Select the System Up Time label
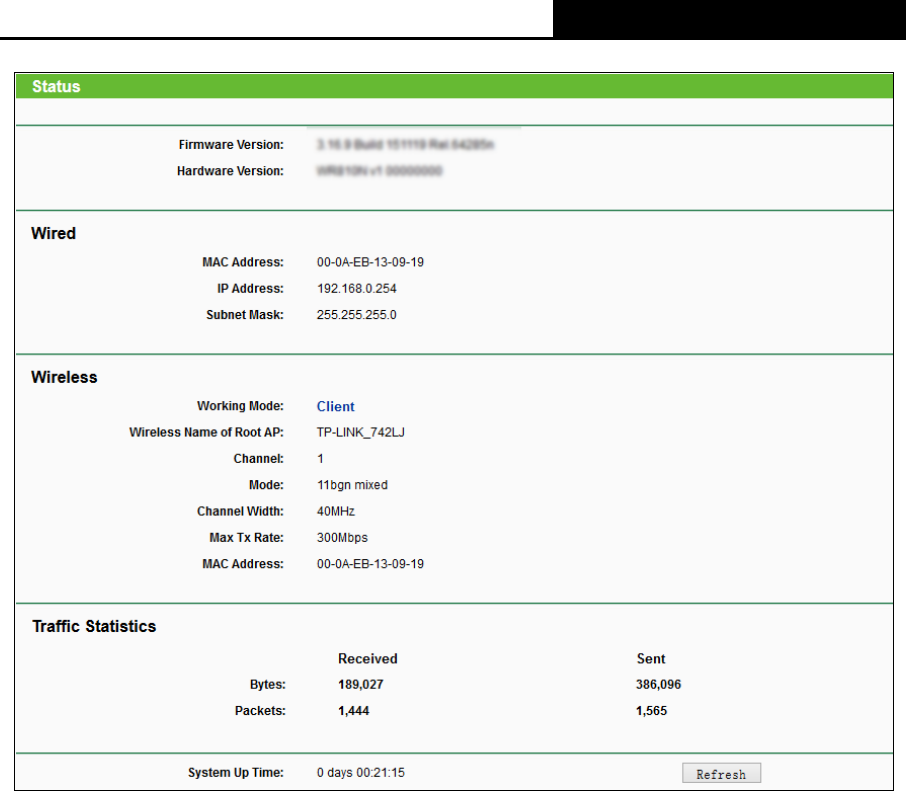906x791 pixels. [236, 773]
